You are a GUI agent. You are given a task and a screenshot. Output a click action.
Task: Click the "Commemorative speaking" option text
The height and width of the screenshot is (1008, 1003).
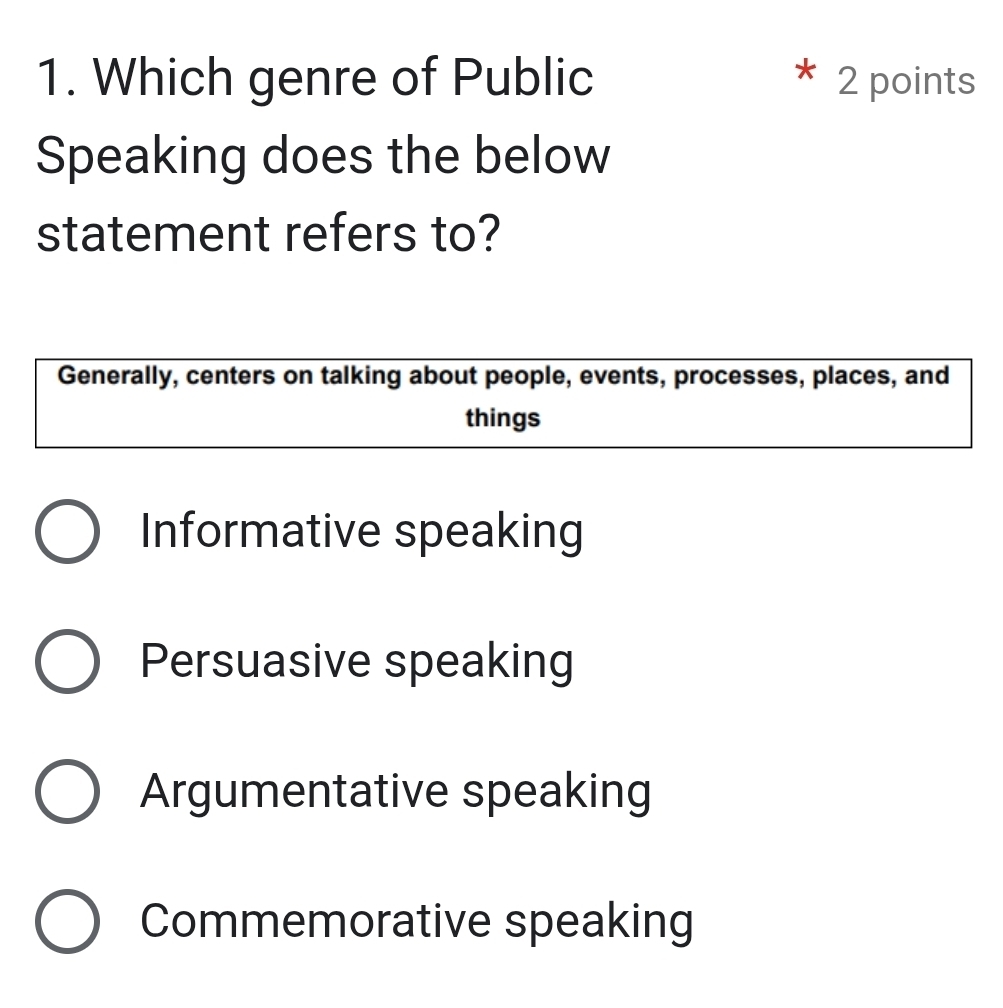[x=417, y=921]
